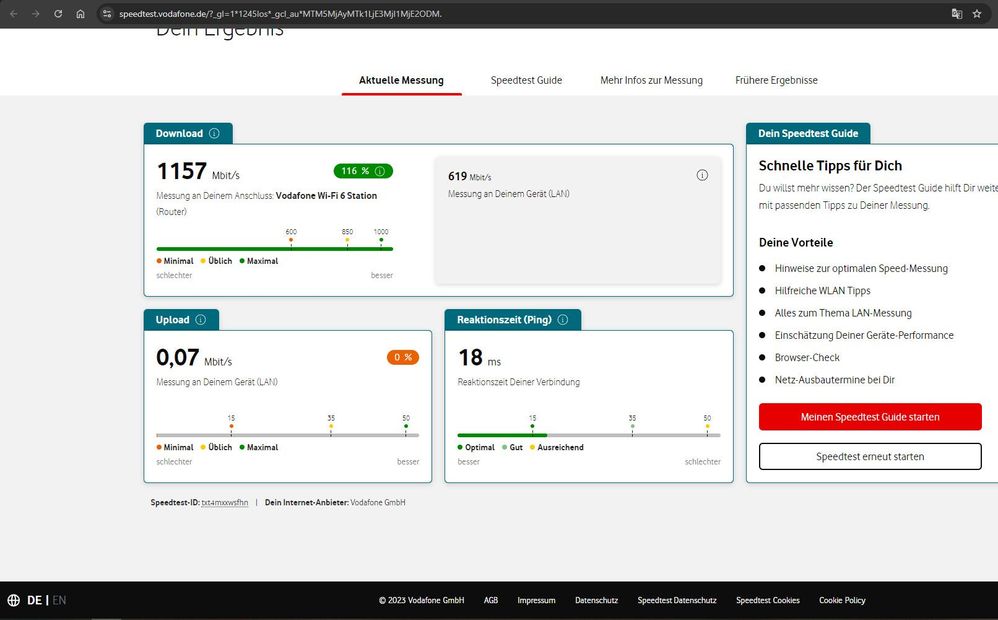Go back using browser back arrow
The width and height of the screenshot is (998, 620).
(x=14, y=13)
